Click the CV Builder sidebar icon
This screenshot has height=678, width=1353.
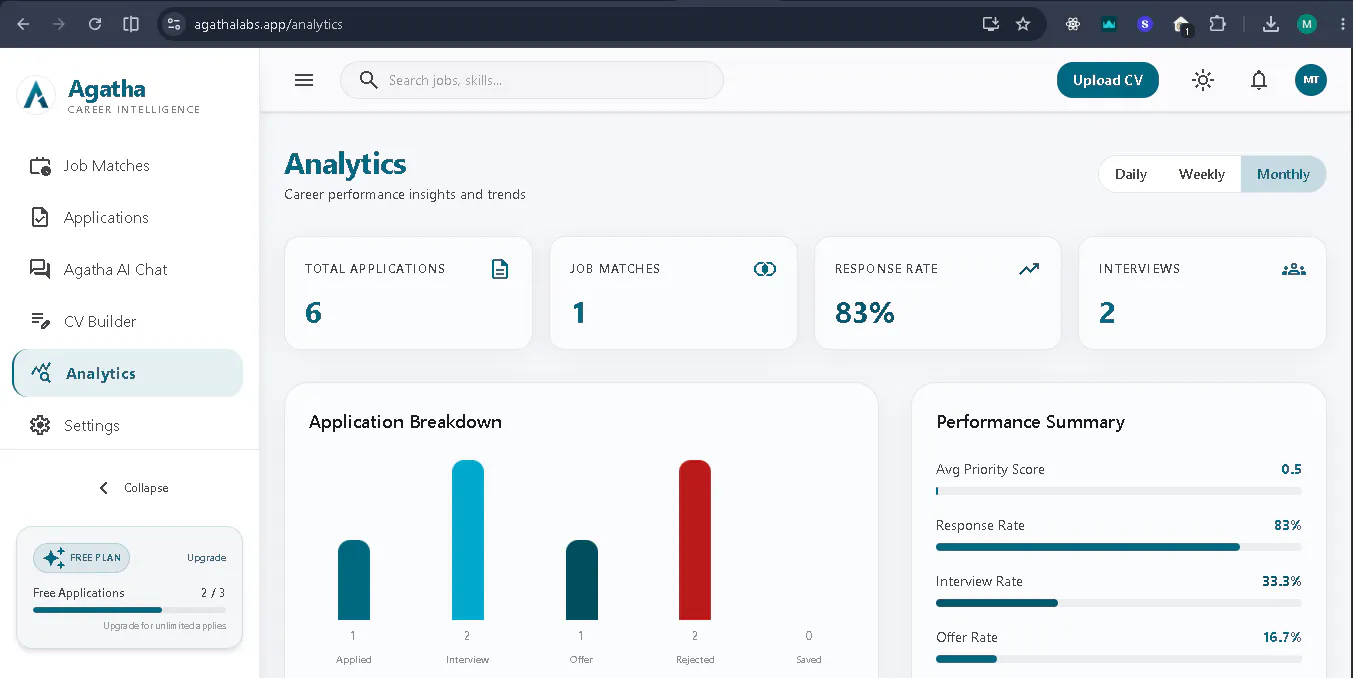tap(40, 322)
